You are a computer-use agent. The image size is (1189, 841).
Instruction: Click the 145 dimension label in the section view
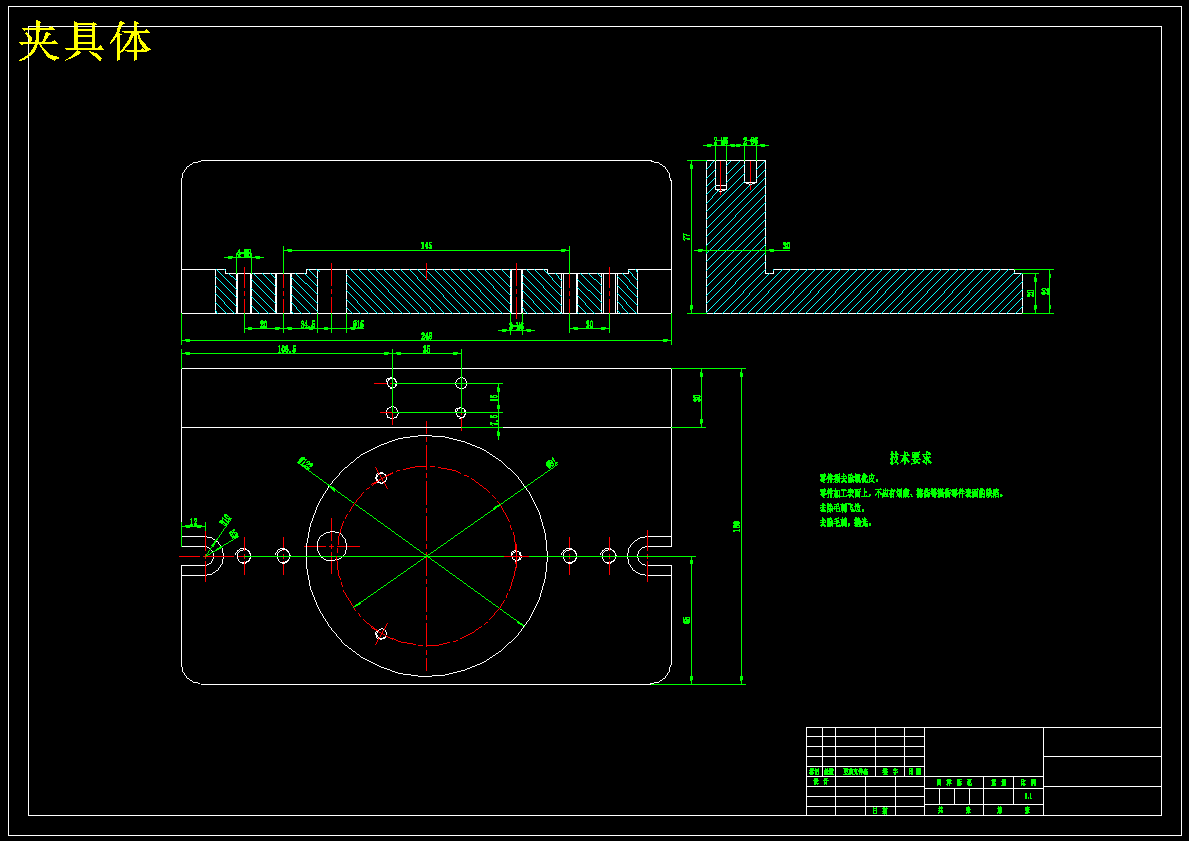pos(426,245)
